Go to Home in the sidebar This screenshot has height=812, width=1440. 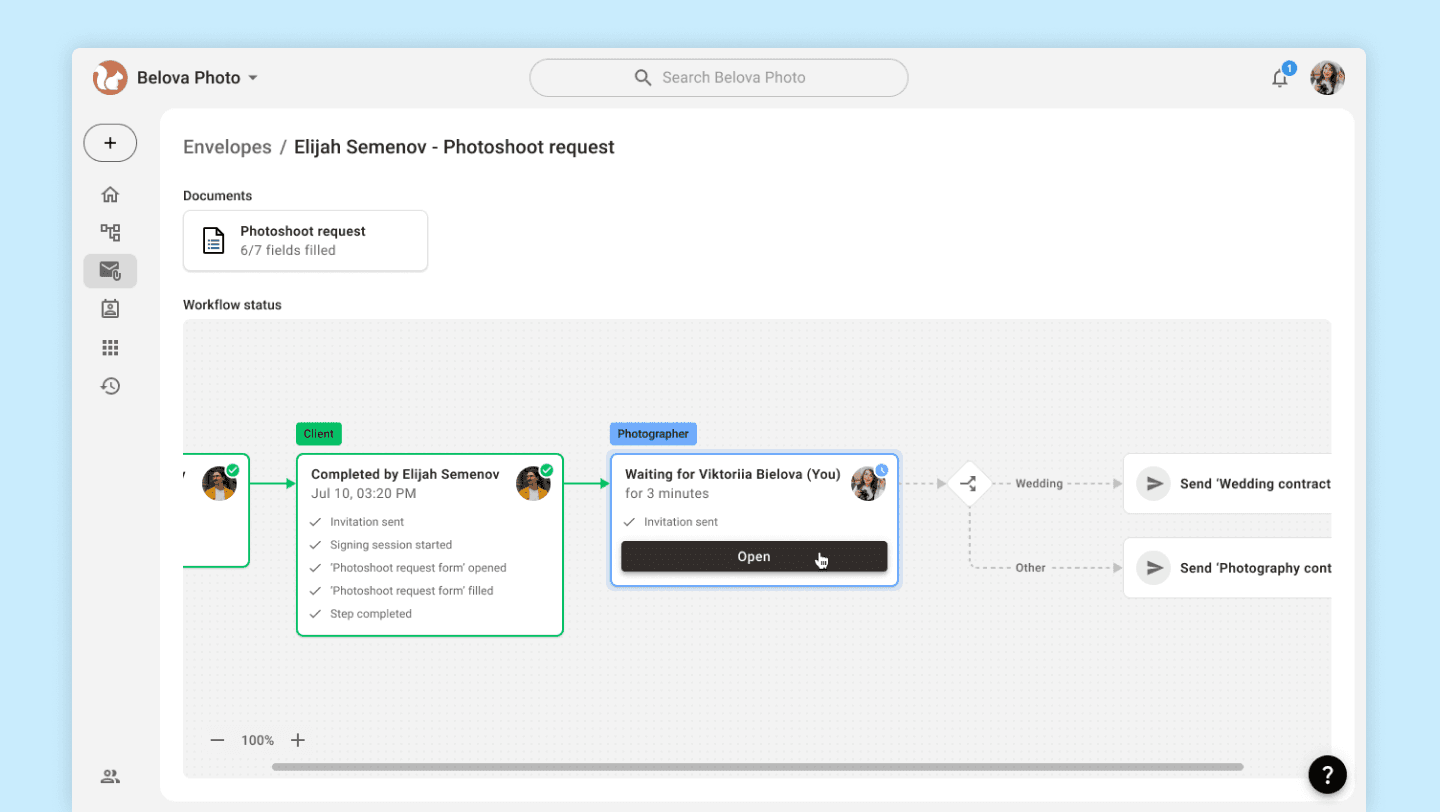coord(110,194)
